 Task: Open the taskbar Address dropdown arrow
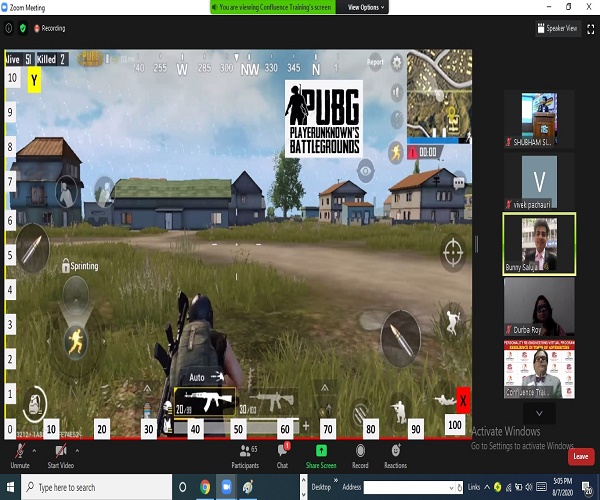click(451, 487)
